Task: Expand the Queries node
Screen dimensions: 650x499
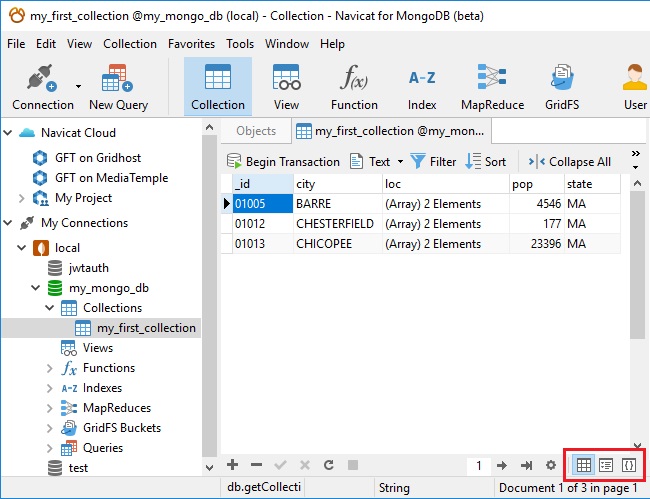Action: 49,448
